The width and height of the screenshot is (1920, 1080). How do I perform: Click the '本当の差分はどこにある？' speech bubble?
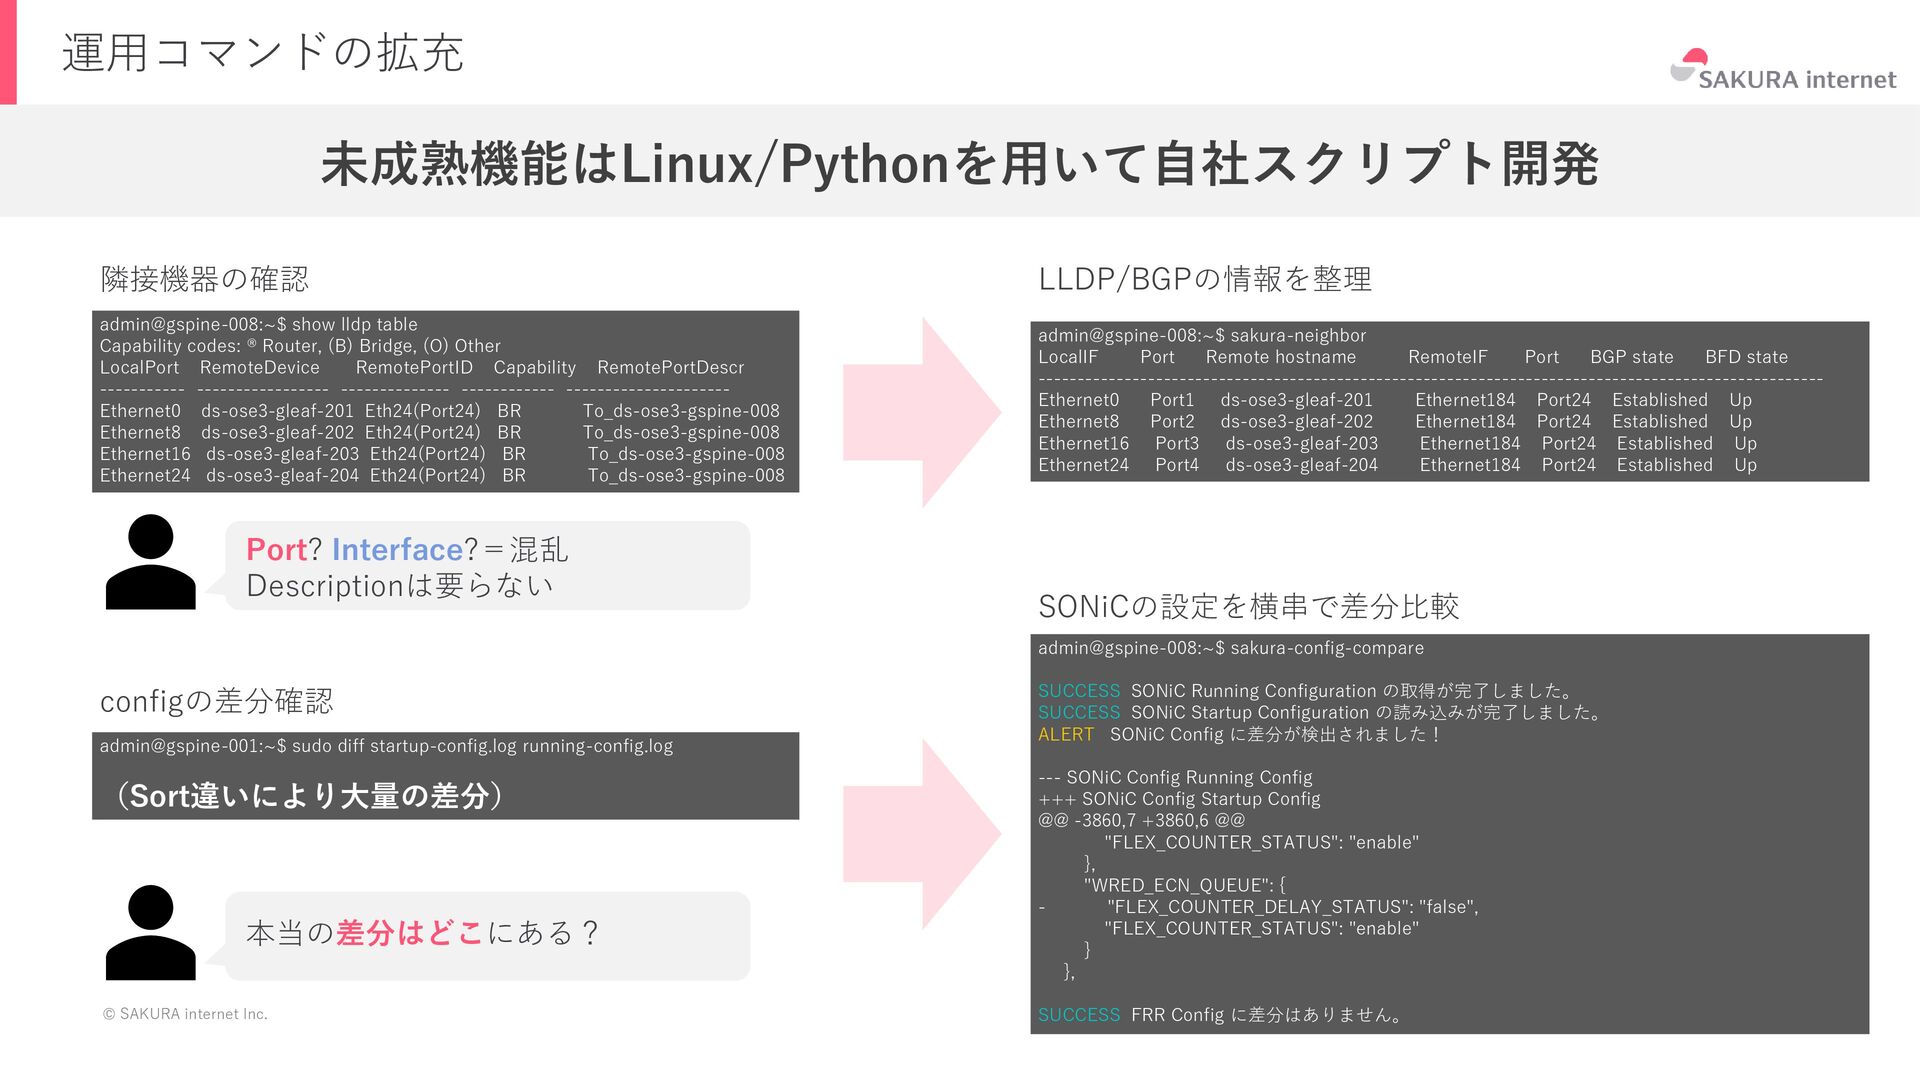pyautogui.click(x=487, y=935)
